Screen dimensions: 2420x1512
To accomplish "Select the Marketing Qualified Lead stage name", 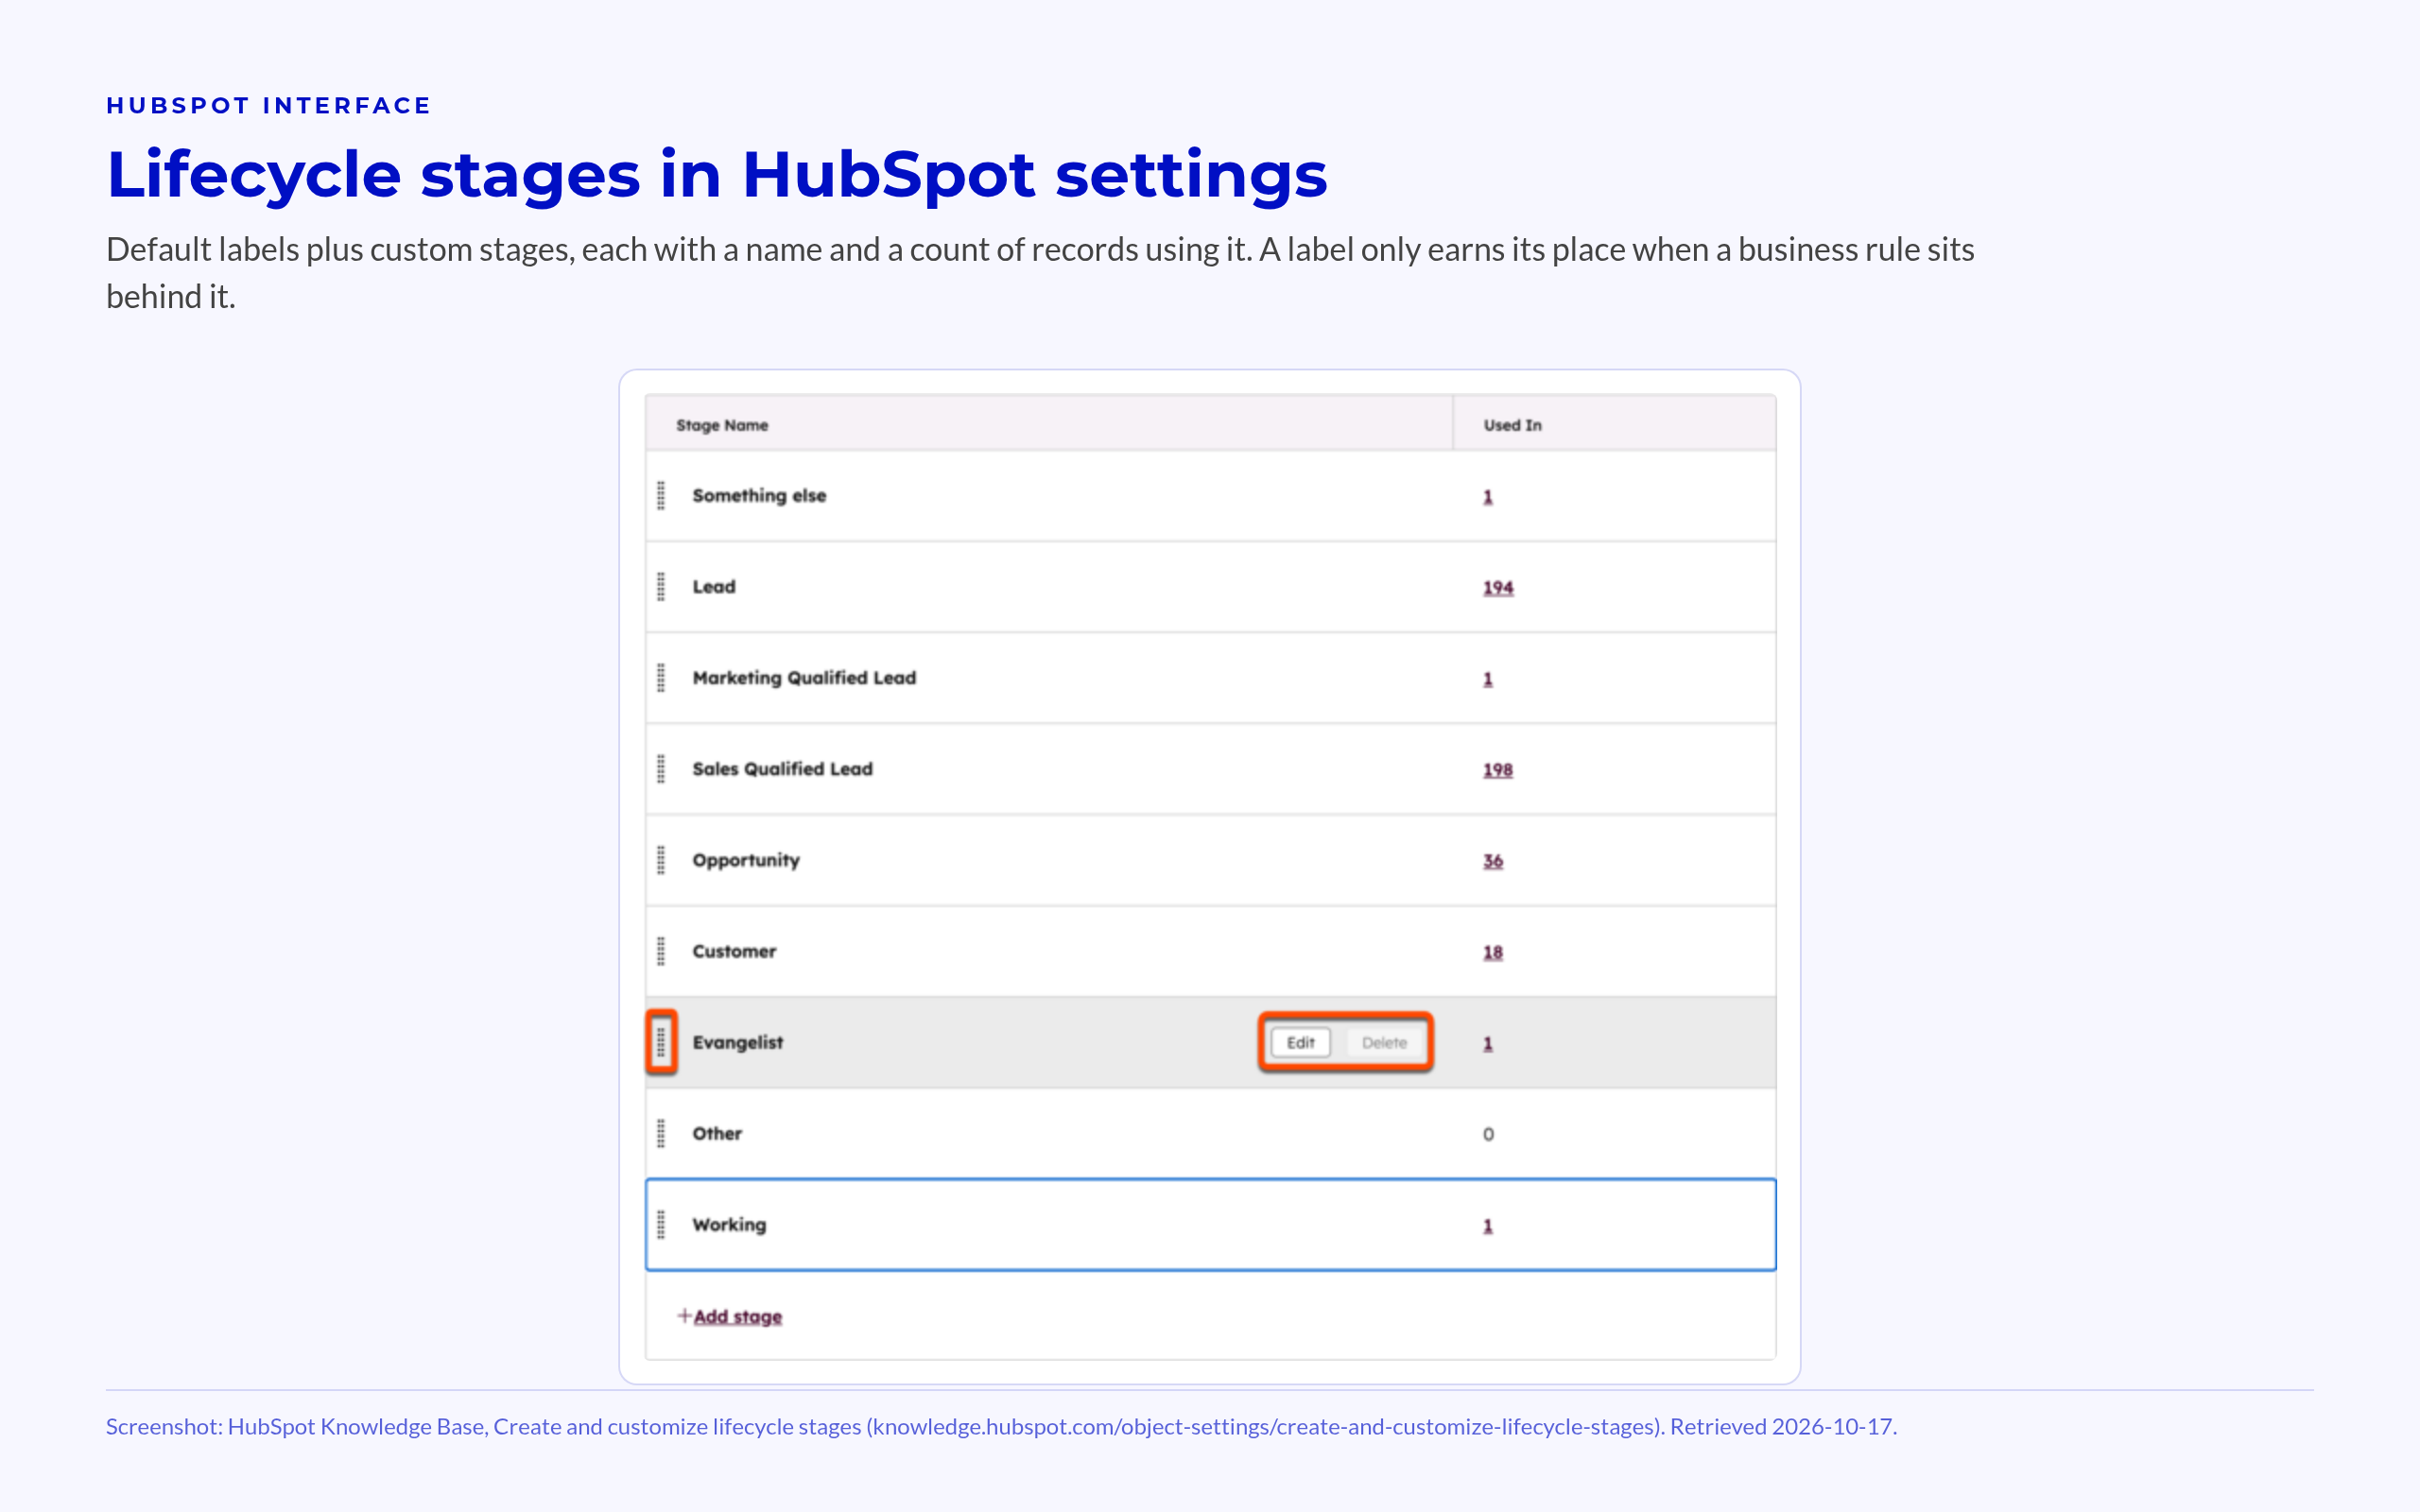I will pyautogui.click(x=804, y=678).
